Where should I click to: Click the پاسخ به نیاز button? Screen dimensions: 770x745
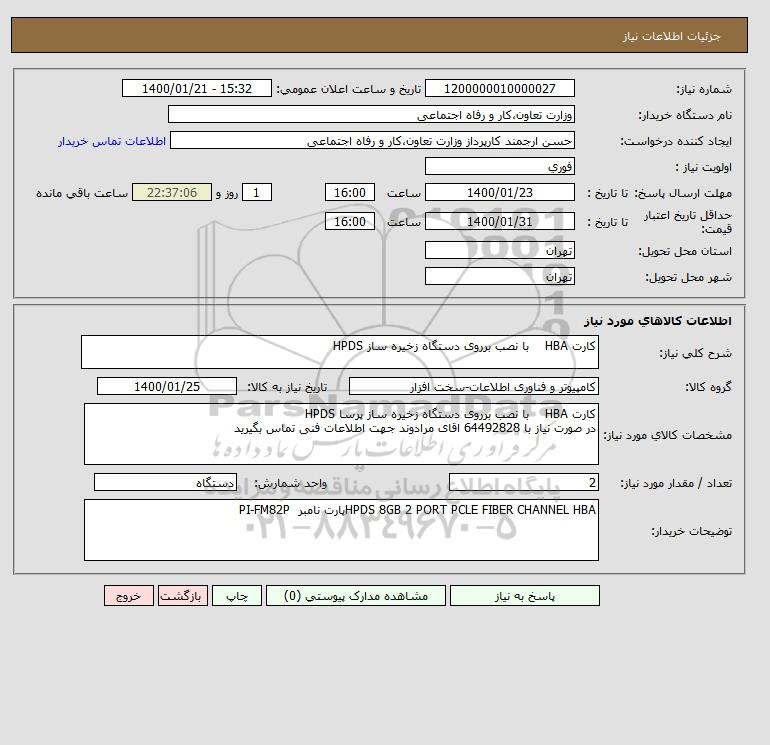click(x=524, y=596)
